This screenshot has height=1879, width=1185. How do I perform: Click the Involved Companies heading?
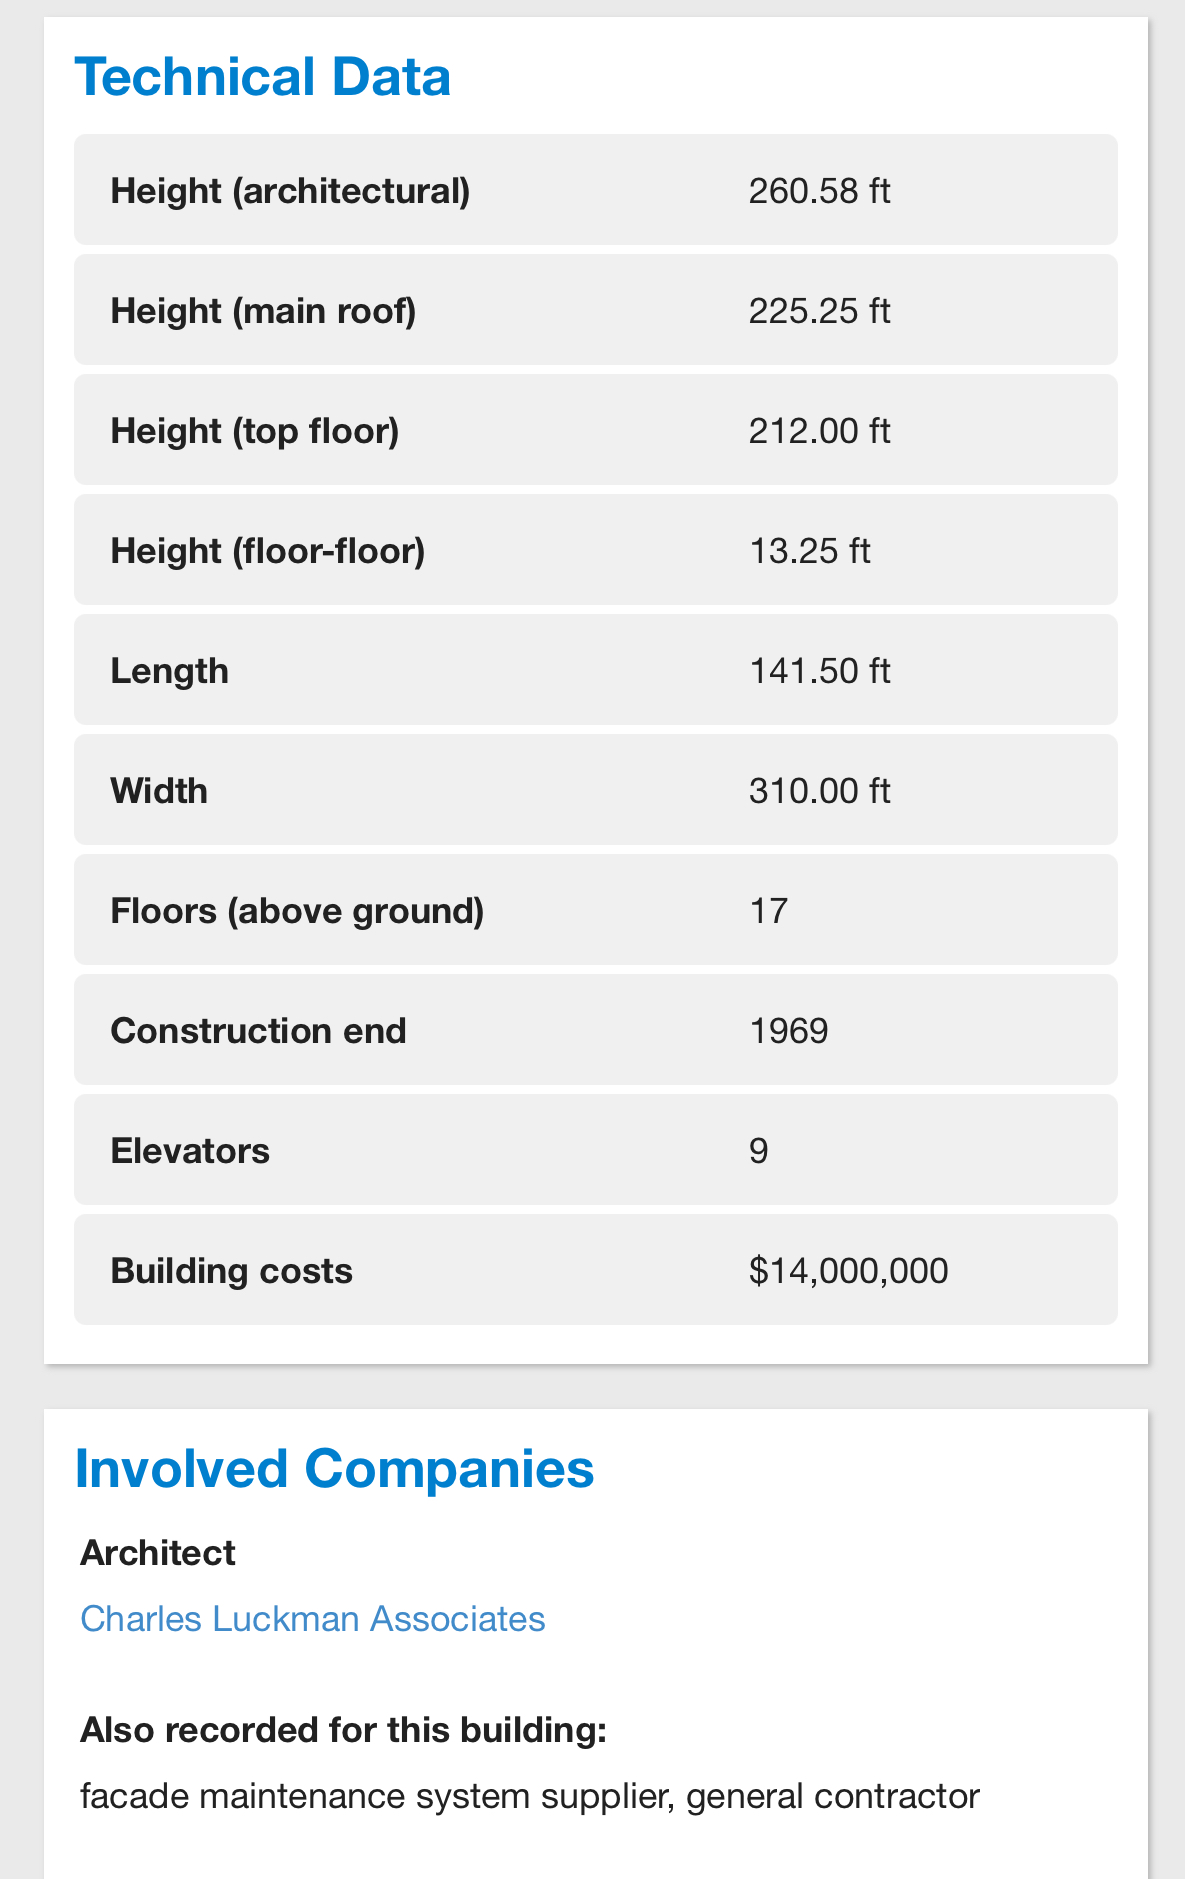click(334, 1469)
